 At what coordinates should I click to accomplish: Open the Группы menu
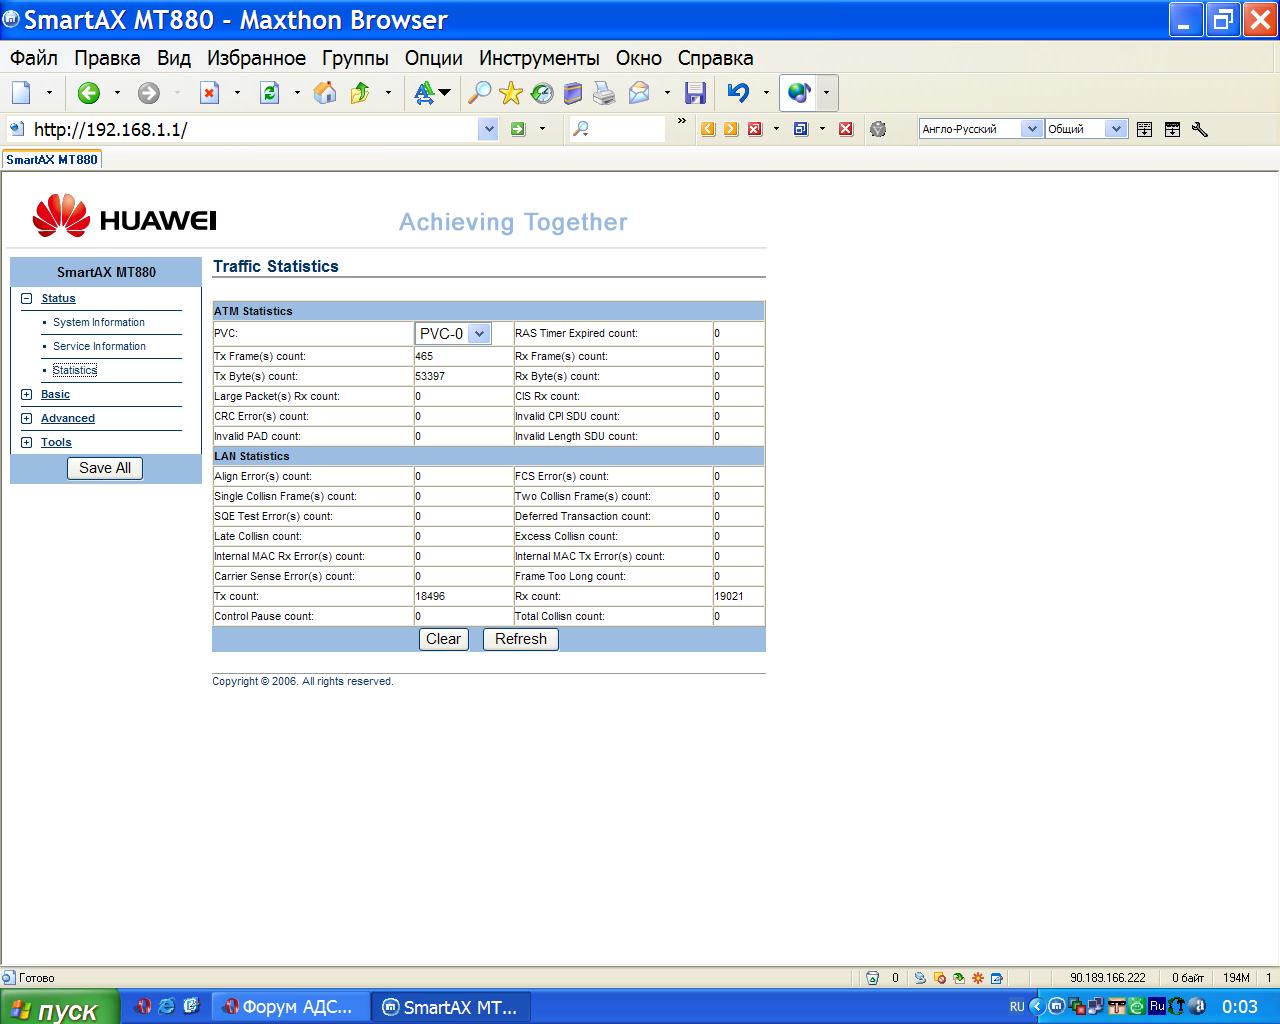pyautogui.click(x=355, y=58)
